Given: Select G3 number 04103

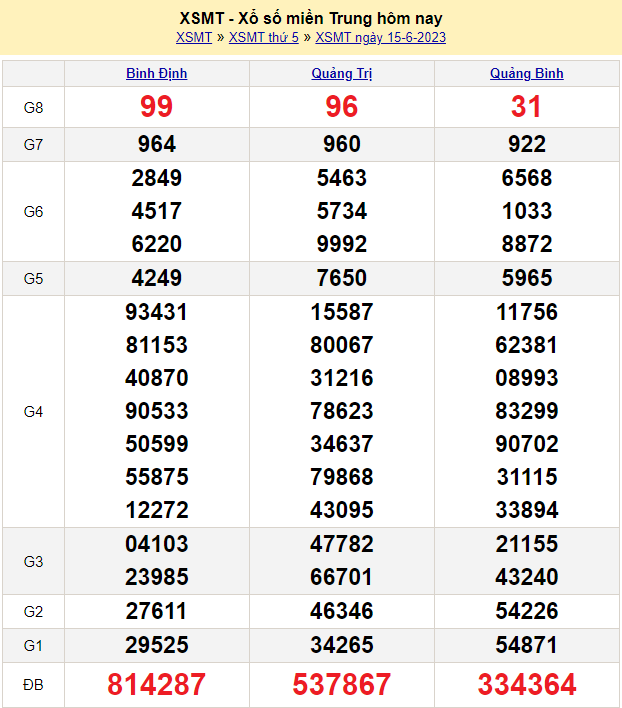Looking at the screenshot, I should point(157,544).
